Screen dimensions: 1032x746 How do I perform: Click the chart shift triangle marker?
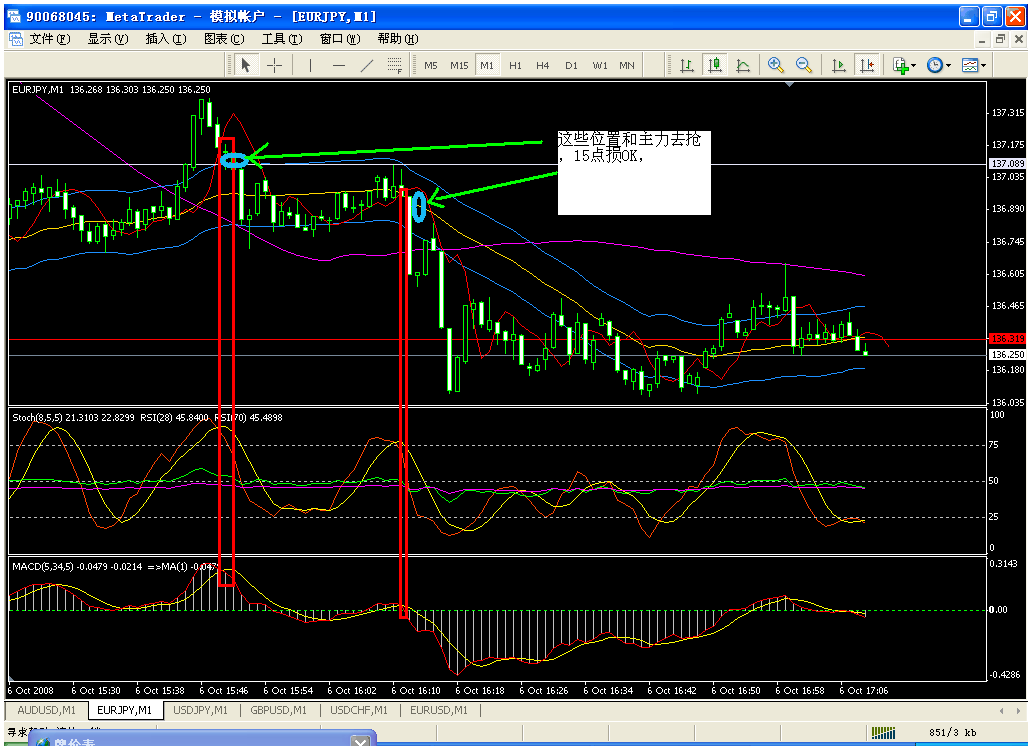[789, 84]
